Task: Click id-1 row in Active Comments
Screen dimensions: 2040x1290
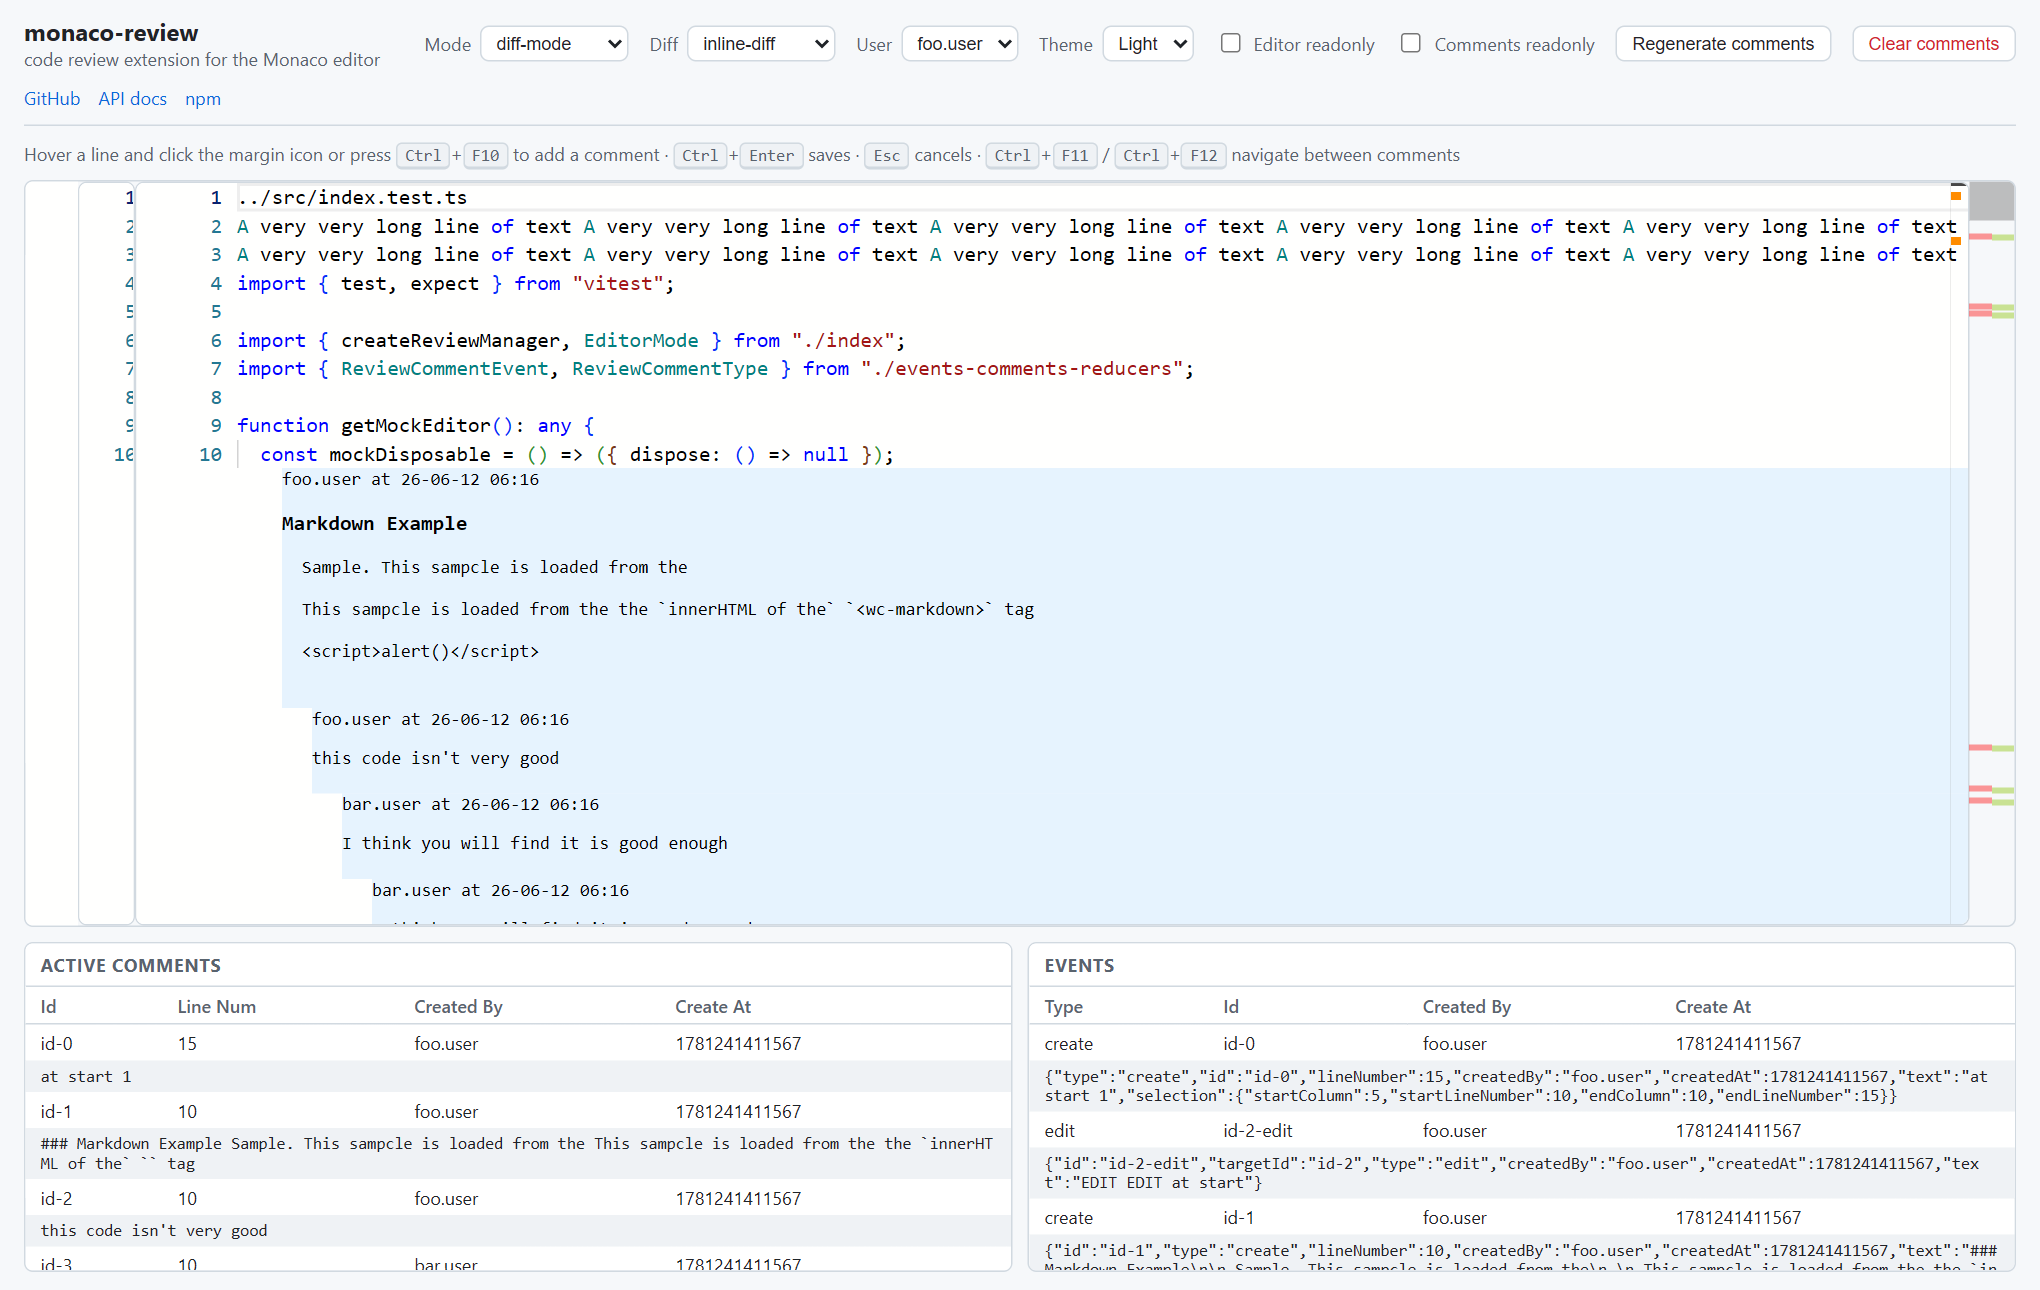Action: coord(518,1112)
